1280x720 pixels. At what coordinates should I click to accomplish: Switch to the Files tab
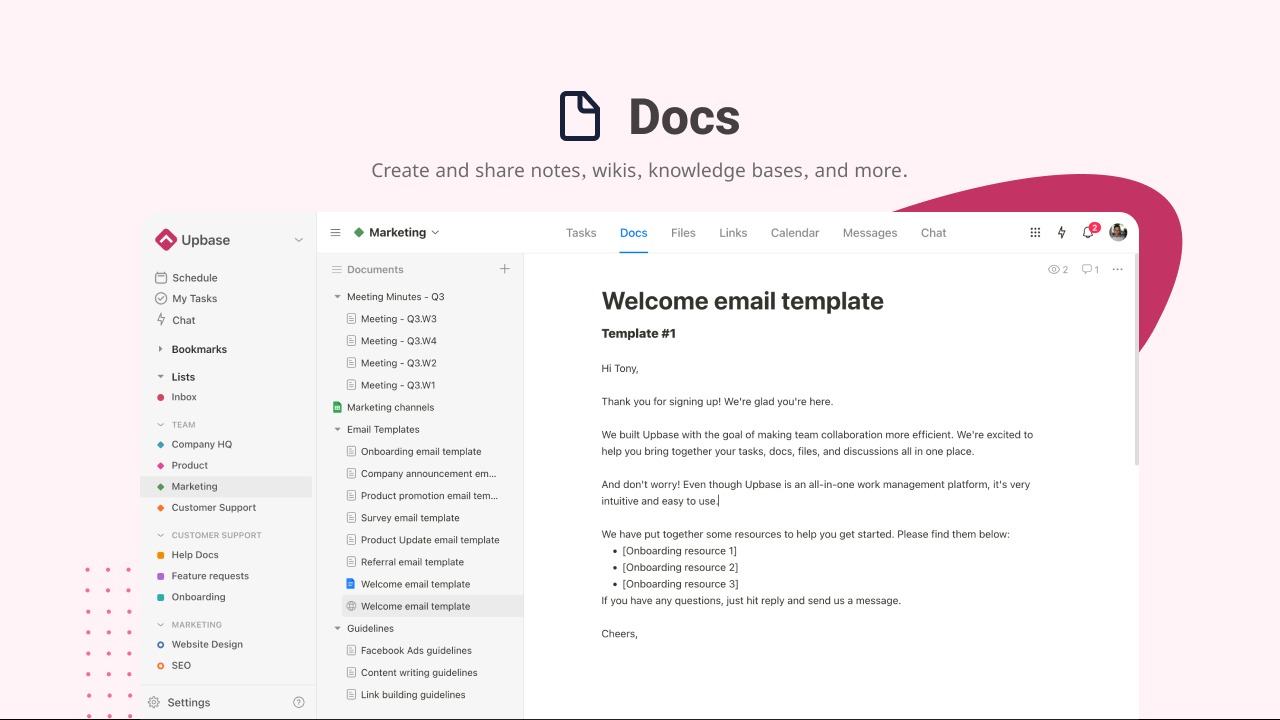pos(683,233)
